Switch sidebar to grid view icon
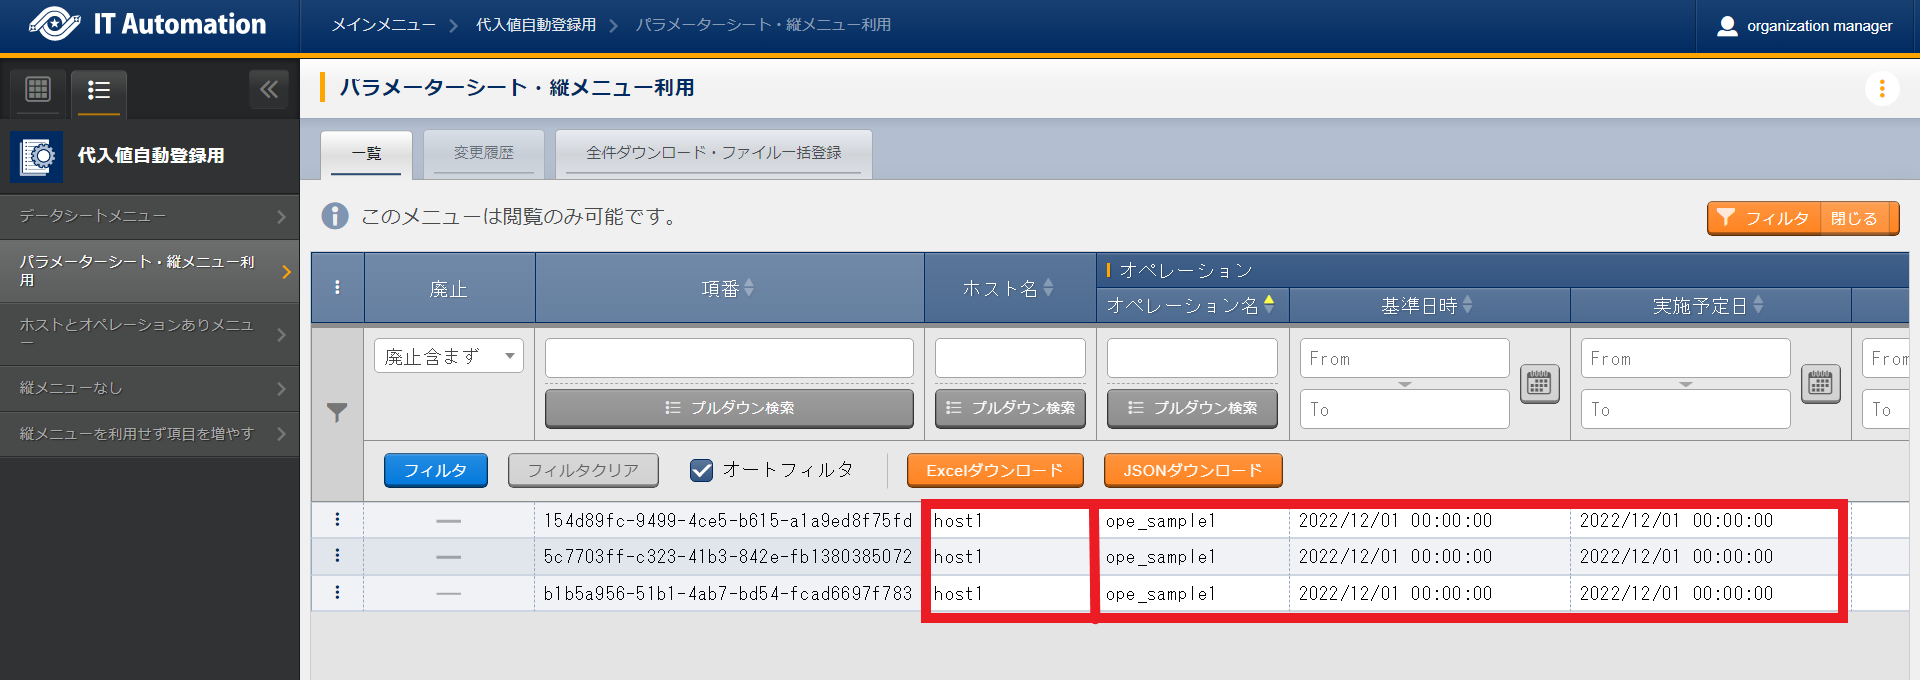Viewport: 1920px width, 680px height. pos(38,90)
